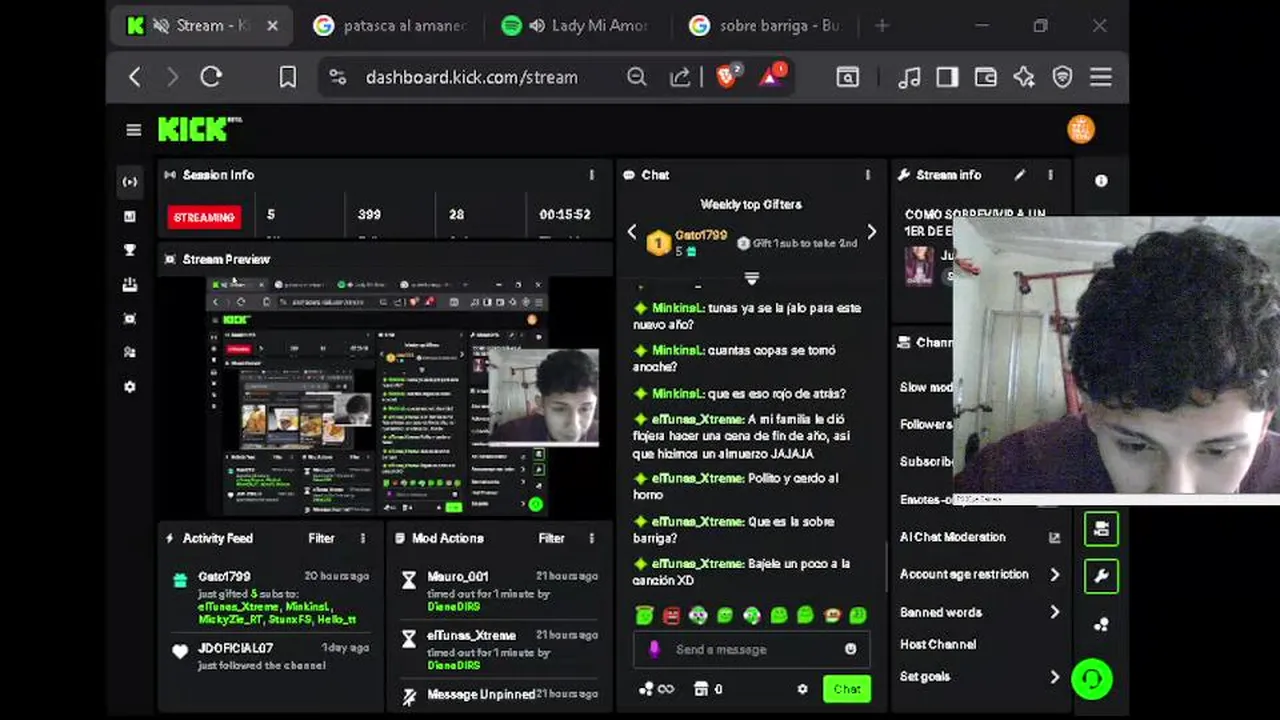The image size is (1280, 720).
Task: Click Filter in Mod Actions
Action: (x=551, y=538)
